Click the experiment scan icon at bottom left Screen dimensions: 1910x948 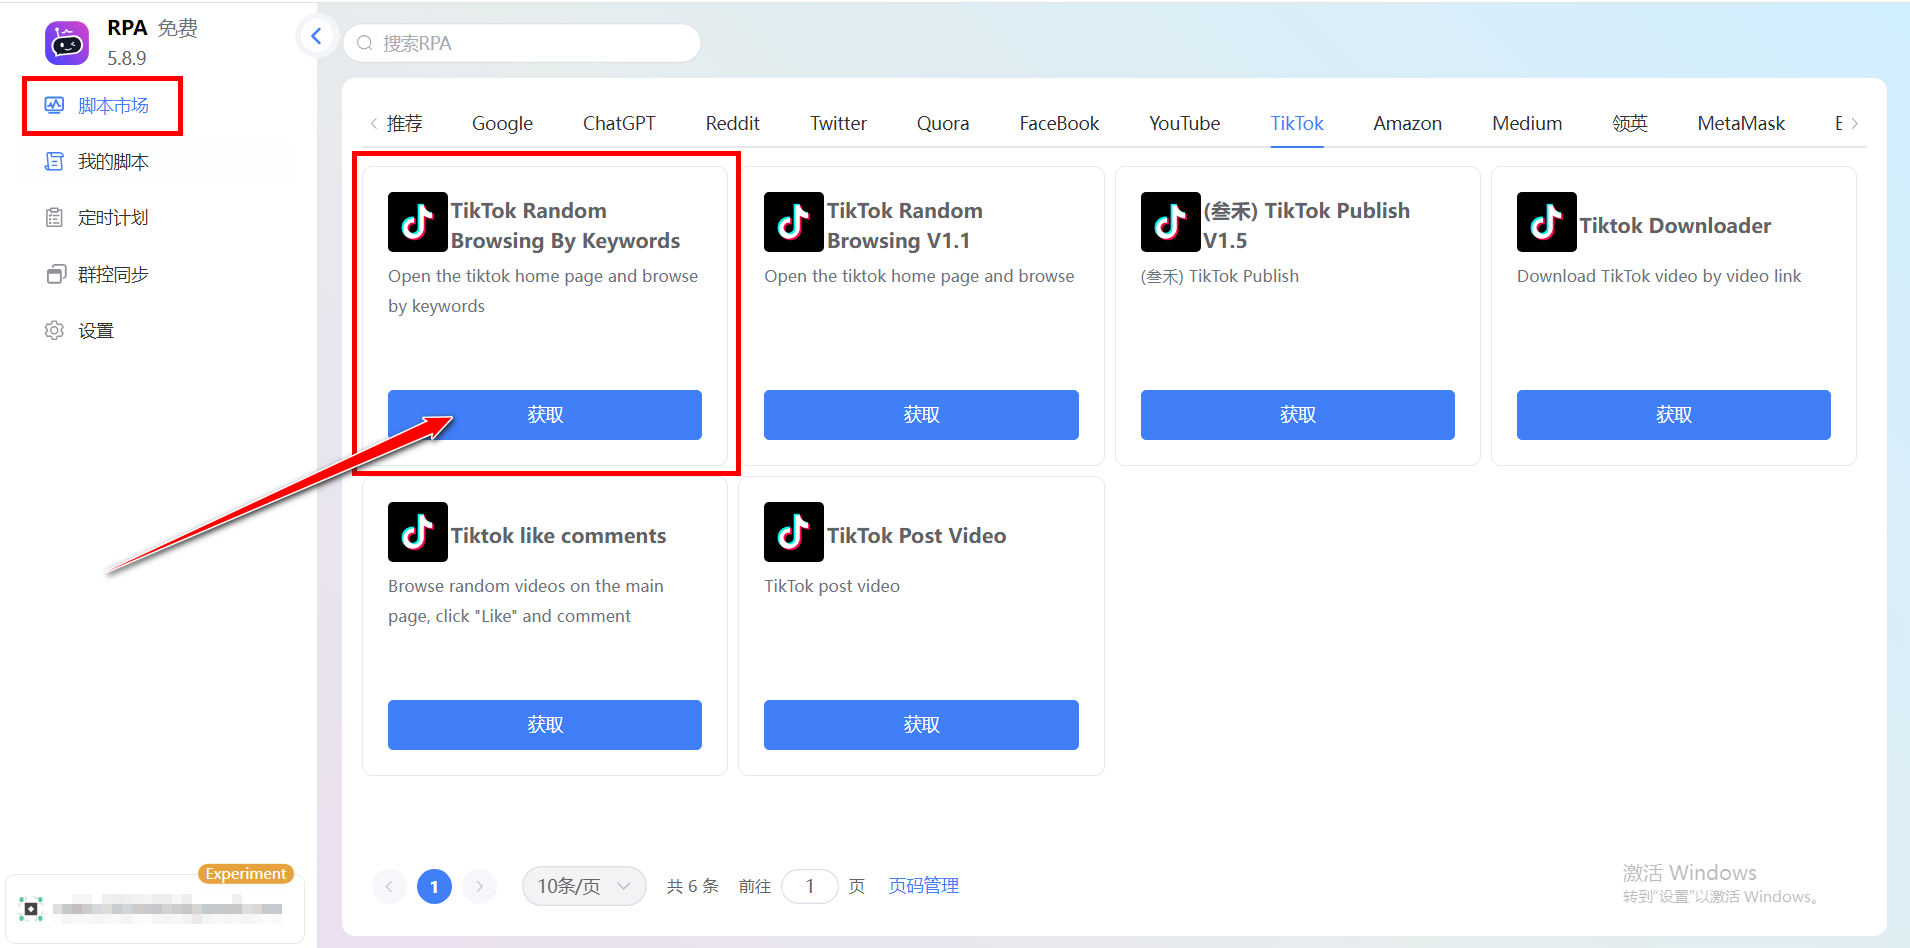[x=31, y=909]
